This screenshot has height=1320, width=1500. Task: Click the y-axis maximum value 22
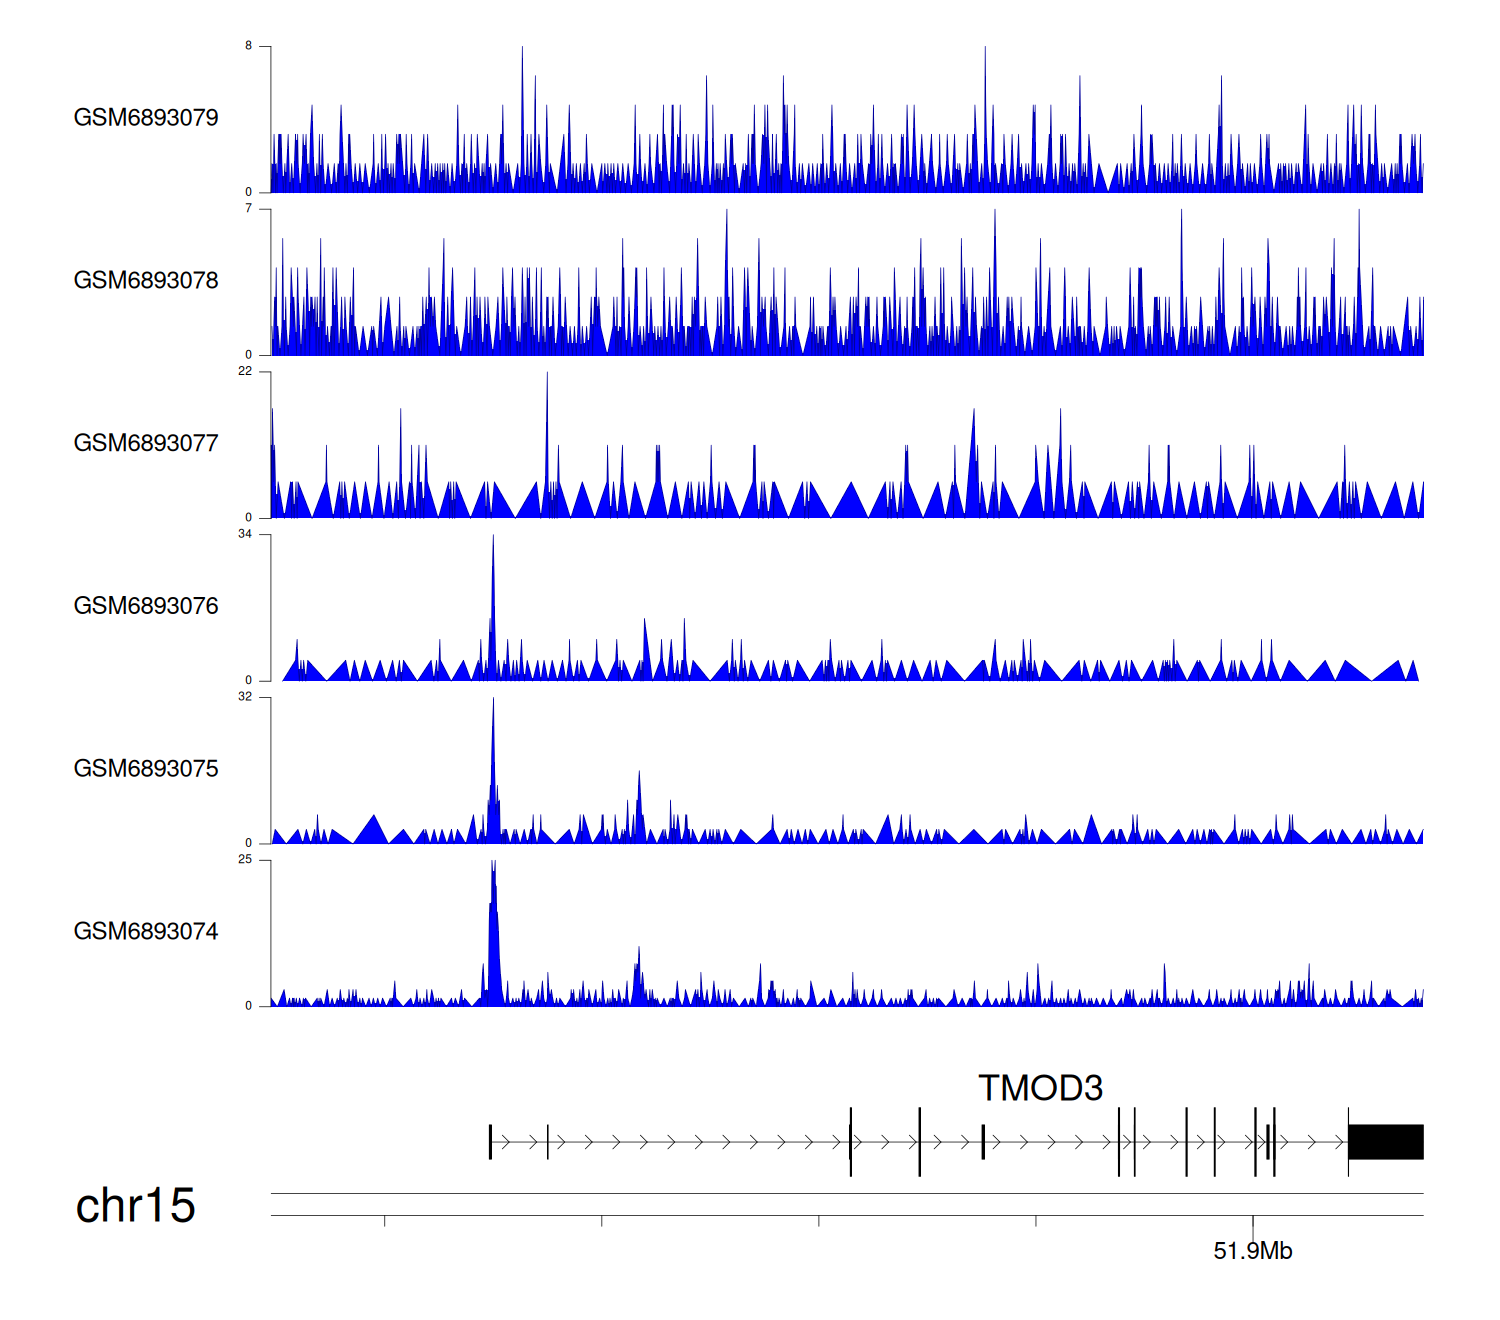(x=245, y=371)
